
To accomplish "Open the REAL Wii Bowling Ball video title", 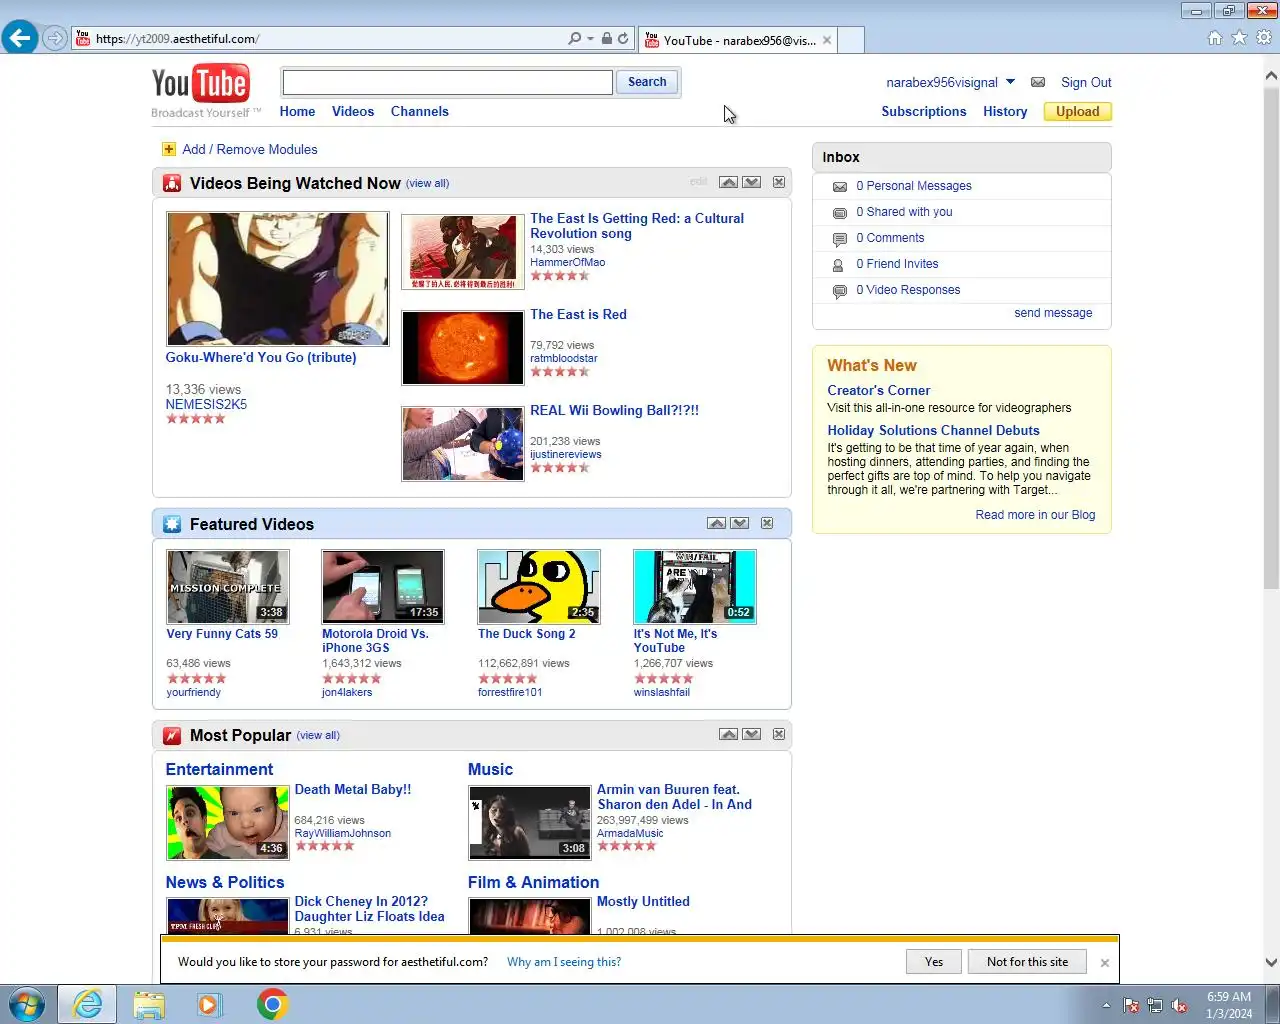I will pos(614,410).
